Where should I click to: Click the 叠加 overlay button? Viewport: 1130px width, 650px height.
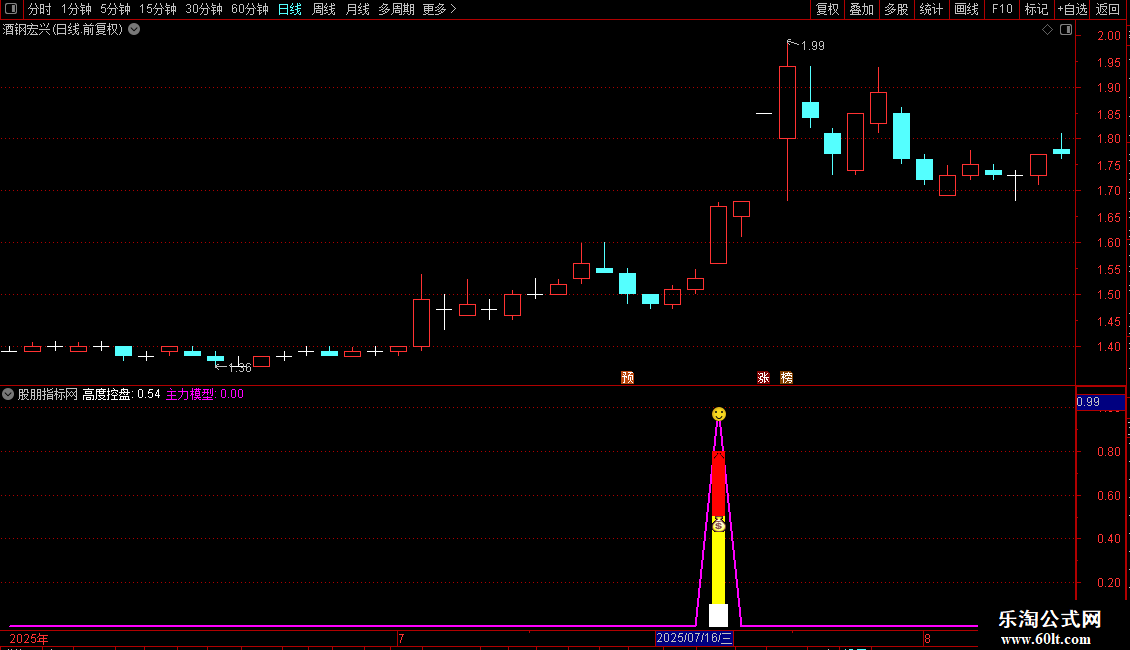[861, 9]
